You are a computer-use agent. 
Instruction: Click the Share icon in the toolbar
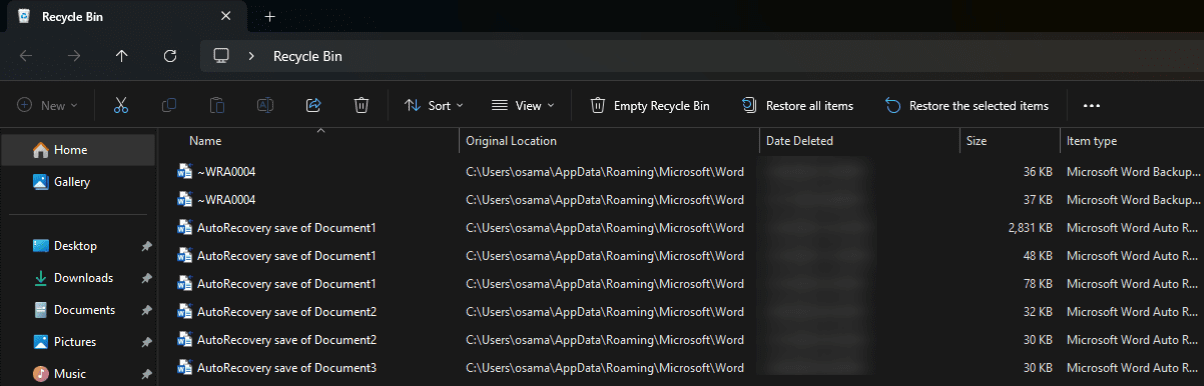pyautogui.click(x=313, y=105)
